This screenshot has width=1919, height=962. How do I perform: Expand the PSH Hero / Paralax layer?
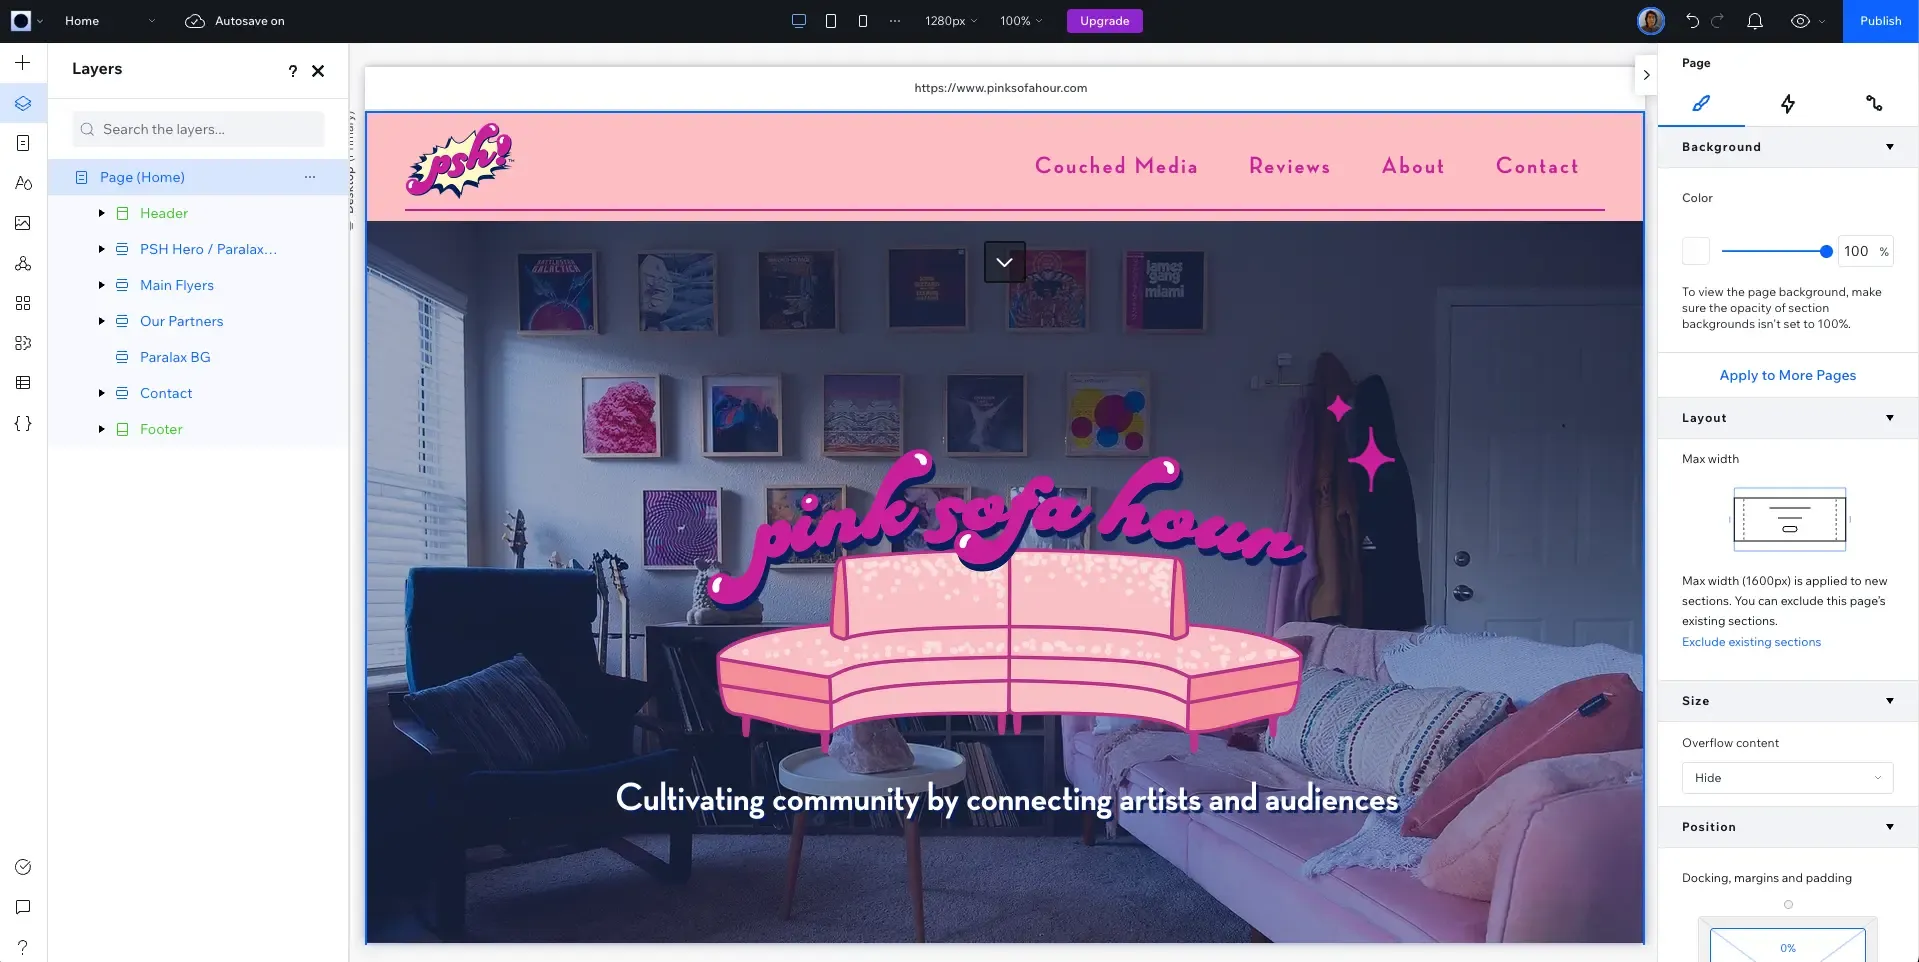point(101,249)
